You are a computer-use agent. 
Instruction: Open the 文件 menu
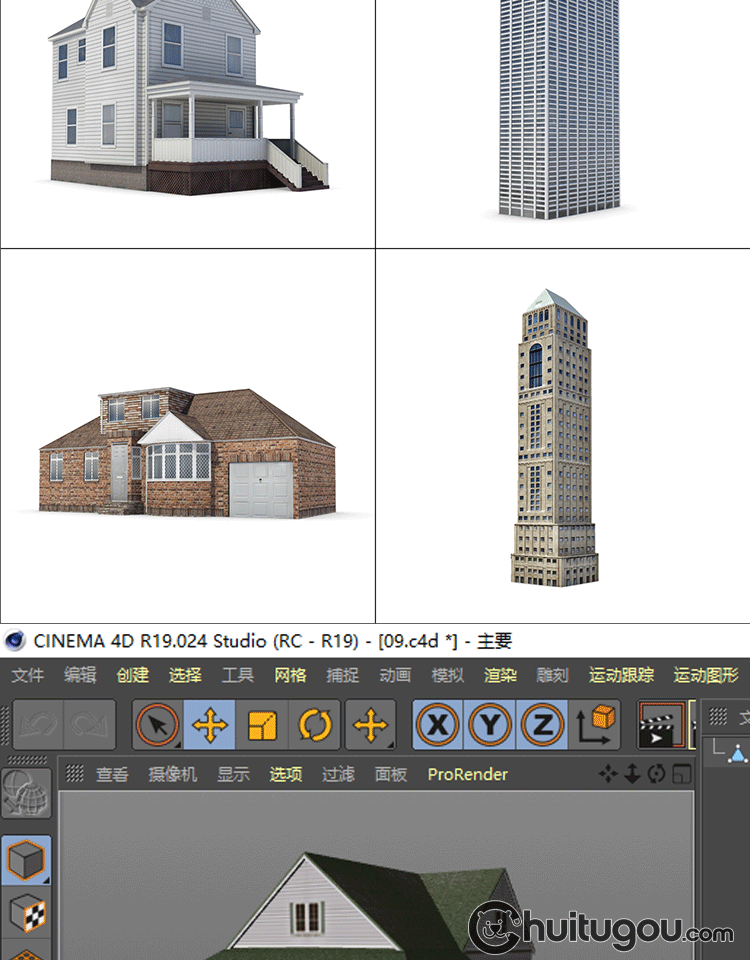click(27, 676)
